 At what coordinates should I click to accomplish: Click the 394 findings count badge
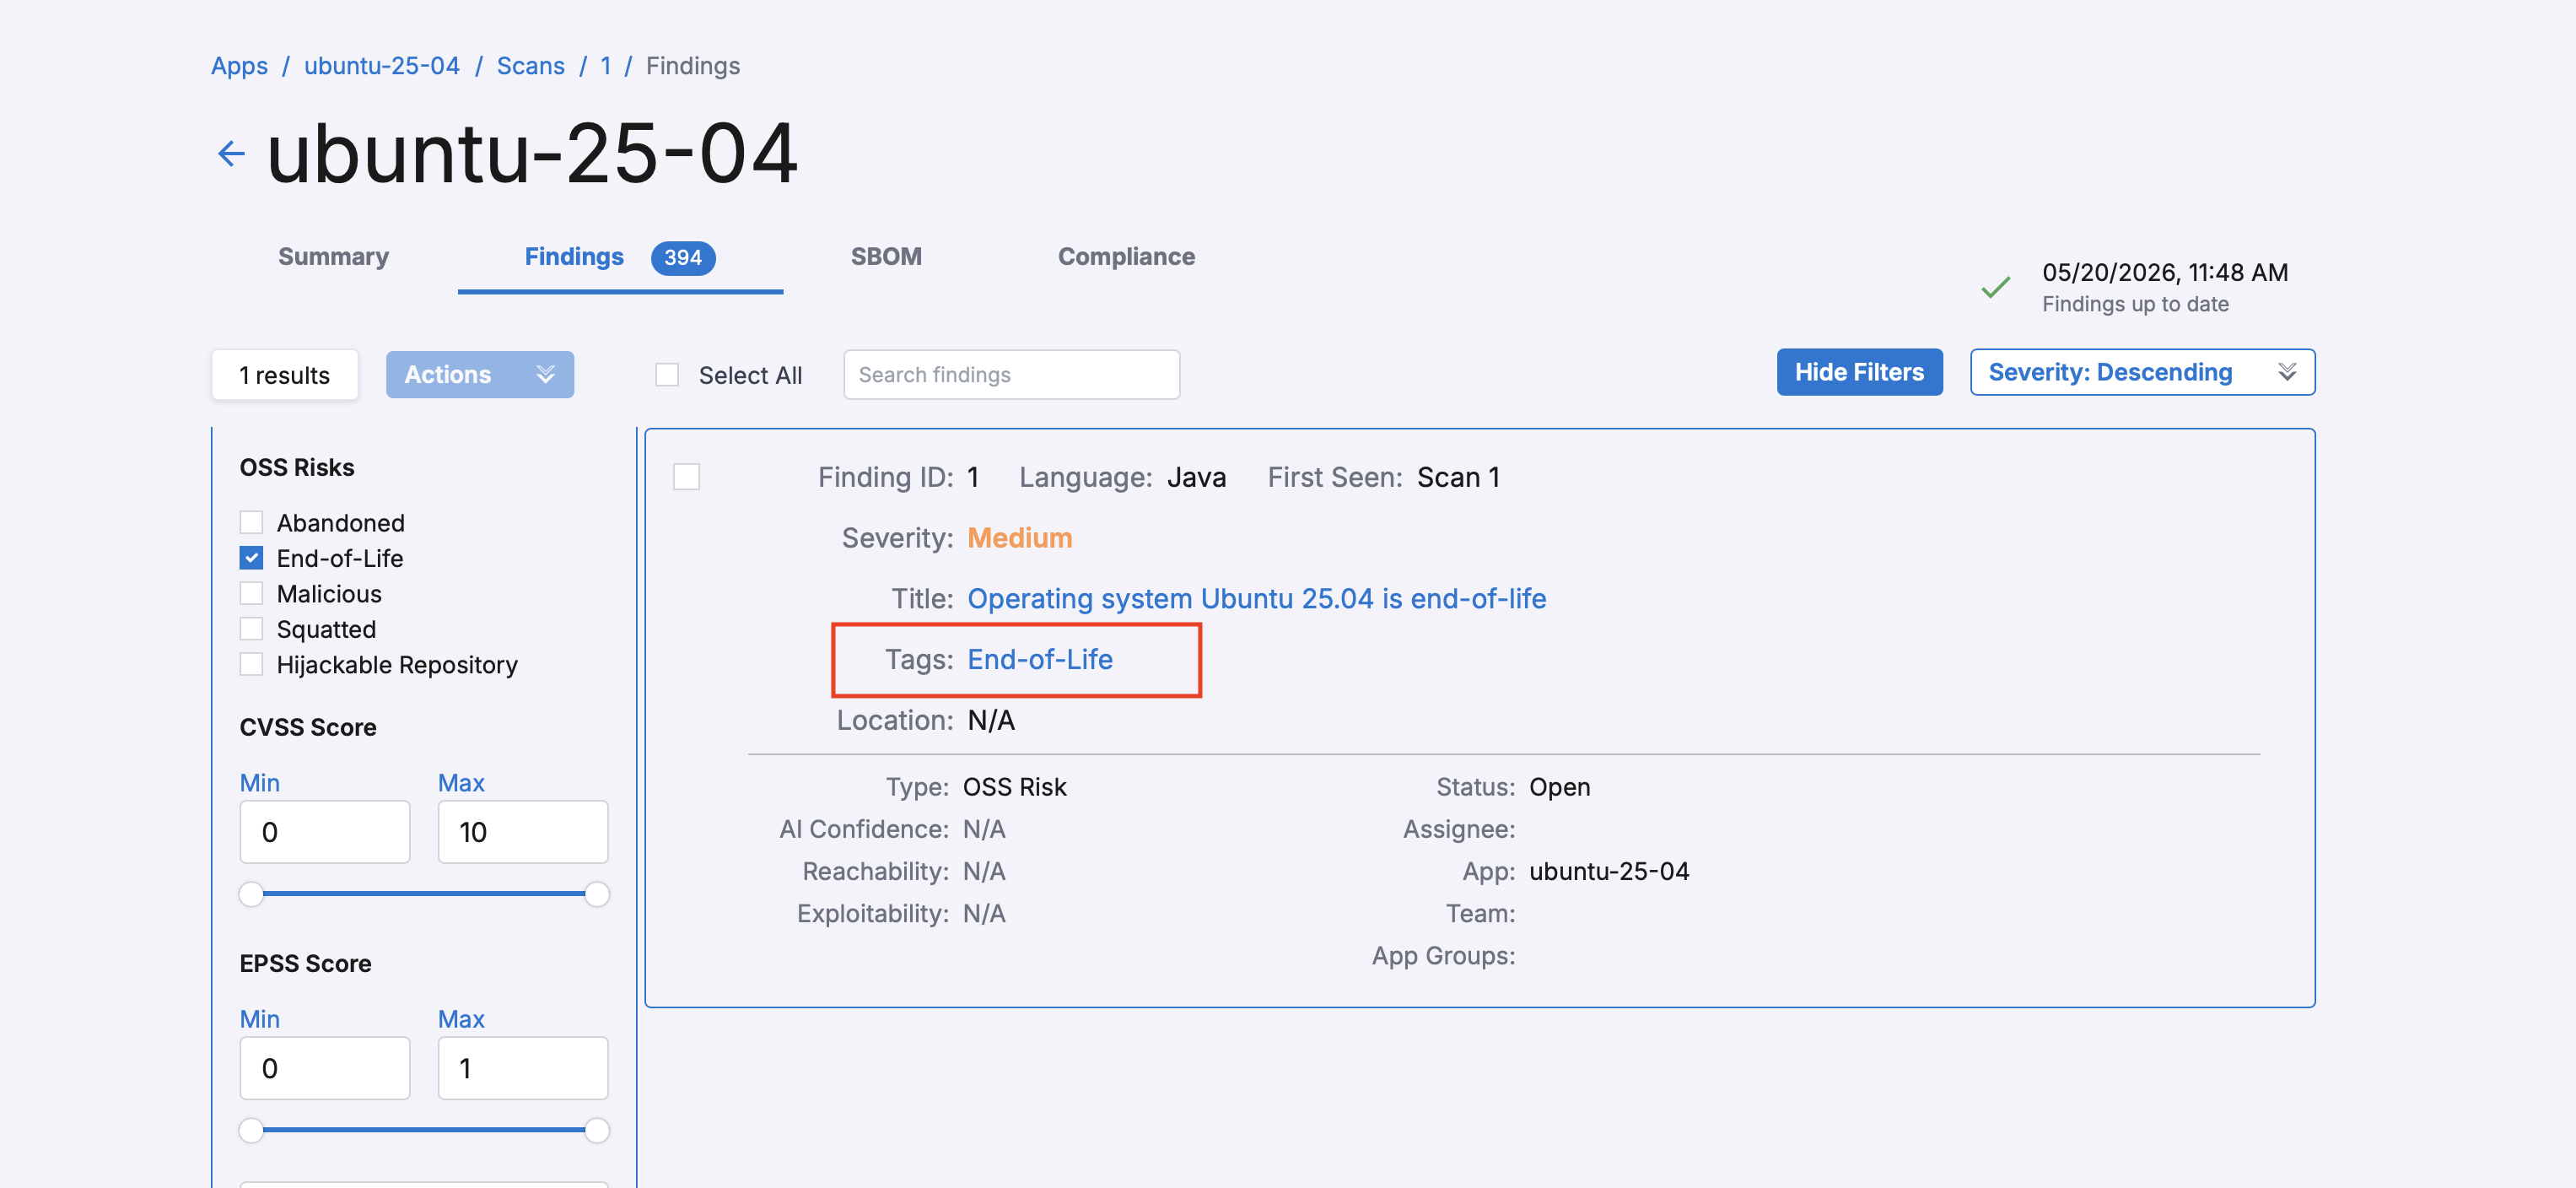click(683, 258)
